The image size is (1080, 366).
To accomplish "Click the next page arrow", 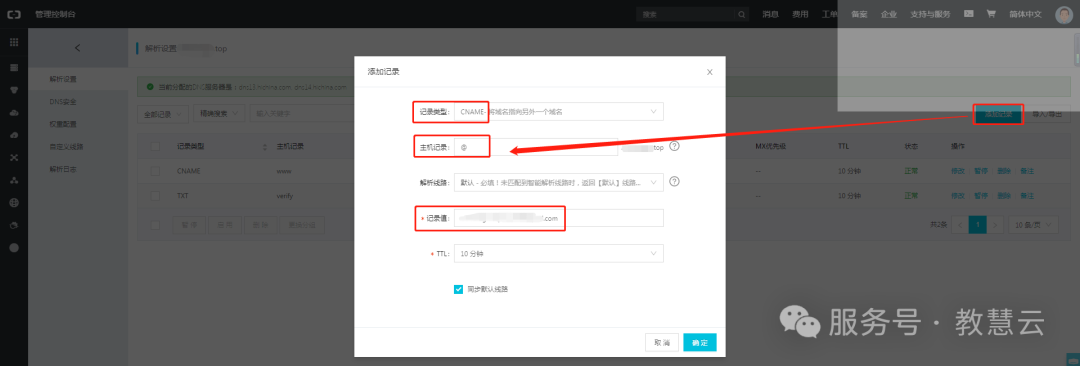I will [x=995, y=225].
